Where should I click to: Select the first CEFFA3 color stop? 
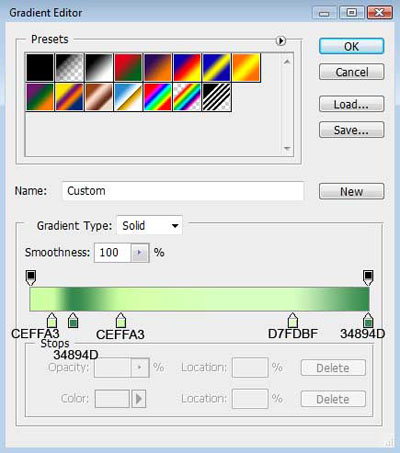pos(52,320)
